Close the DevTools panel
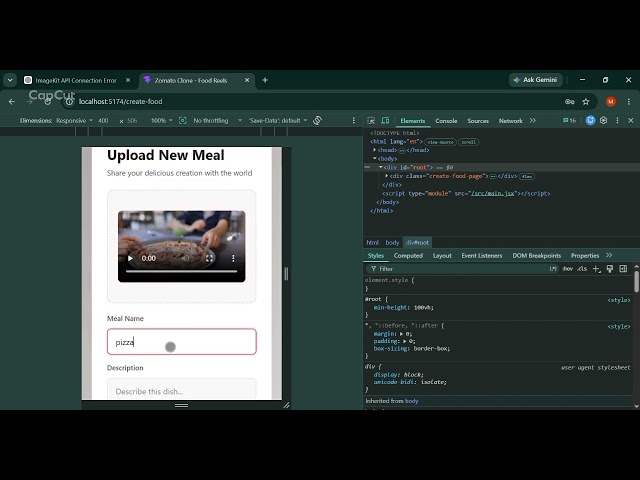 pyautogui.click(x=631, y=120)
